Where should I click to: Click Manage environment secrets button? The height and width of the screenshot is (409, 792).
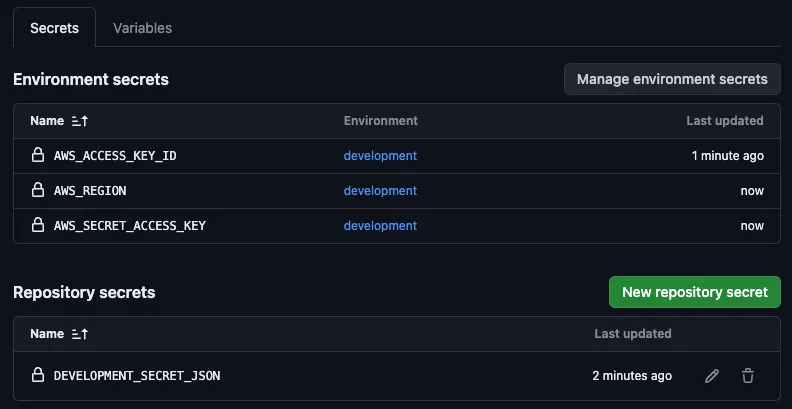pyautogui.click(x=672, y=79)
